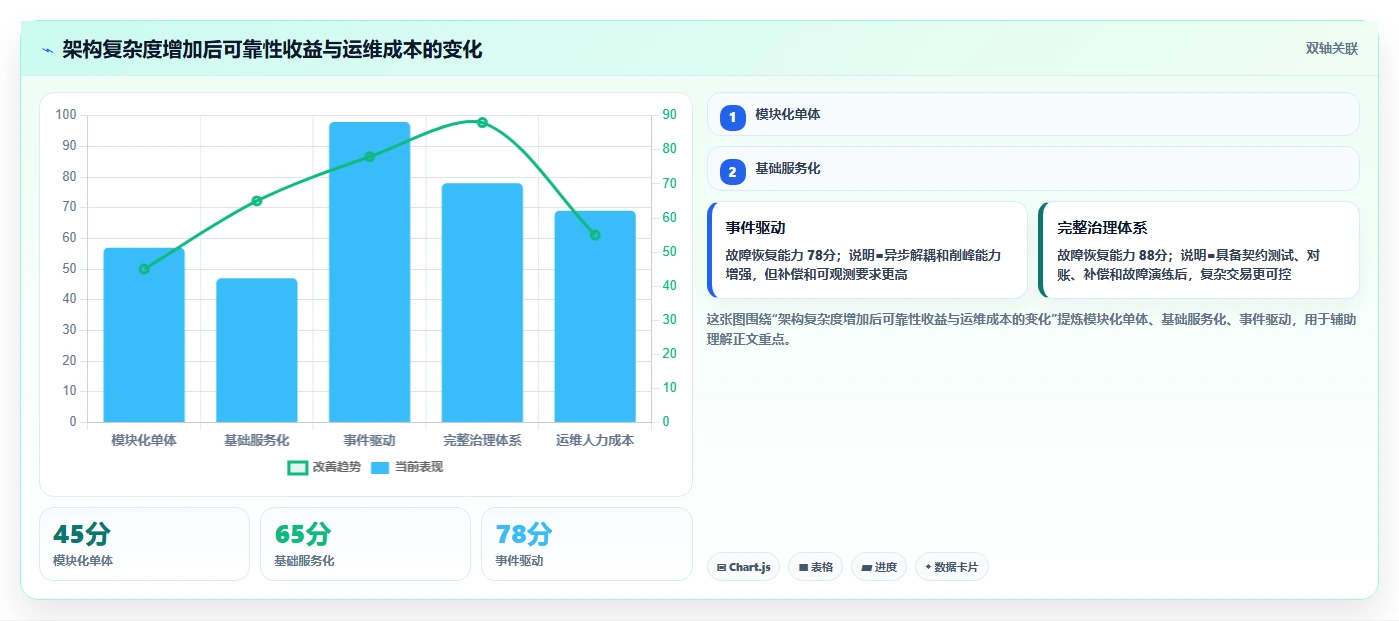This screenshot has width=1399, height=621.
Task: Open the 完整治理体系 detail card
Action: 1199,250
